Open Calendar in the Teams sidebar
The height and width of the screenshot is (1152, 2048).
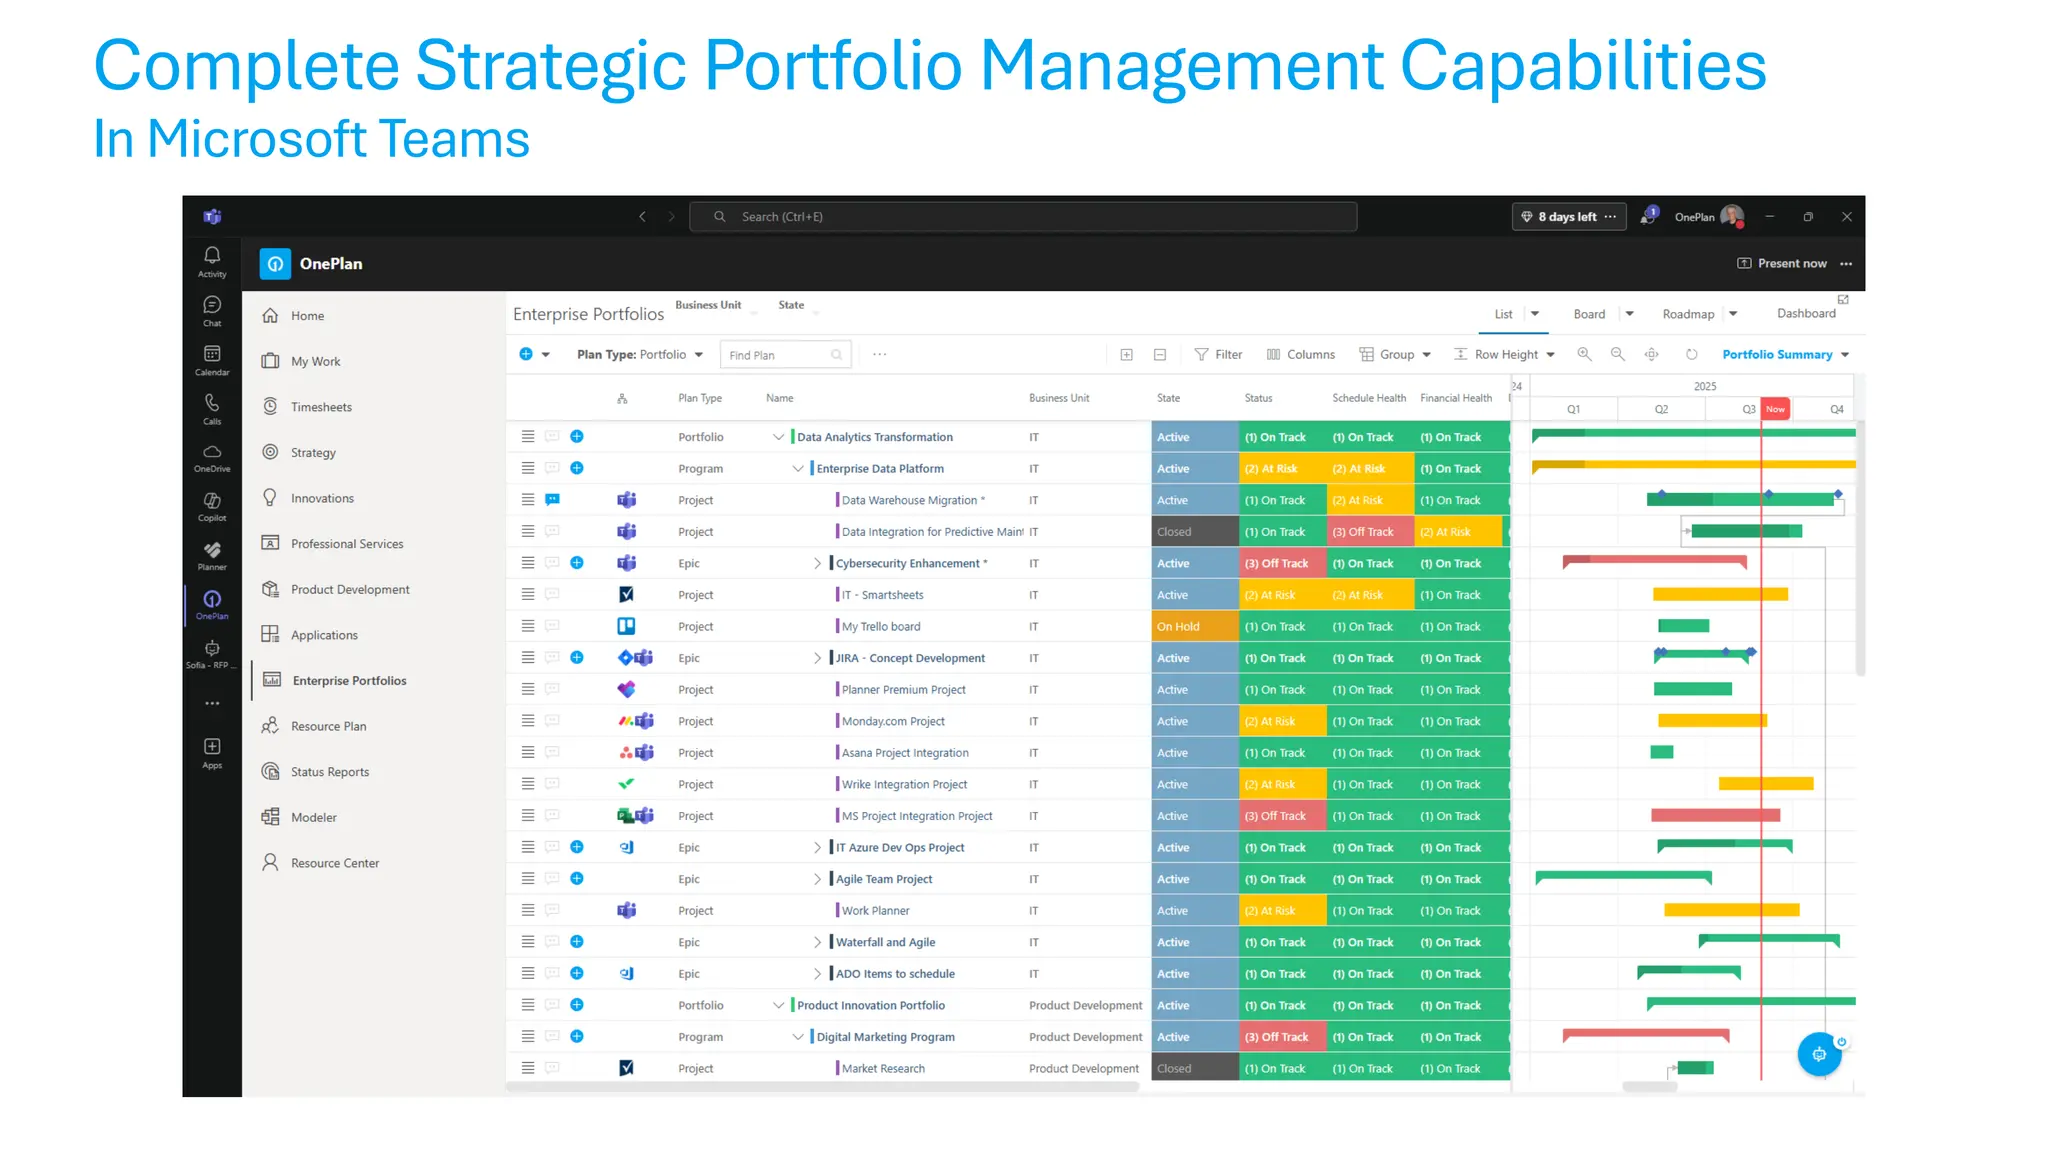click(212, 360)
